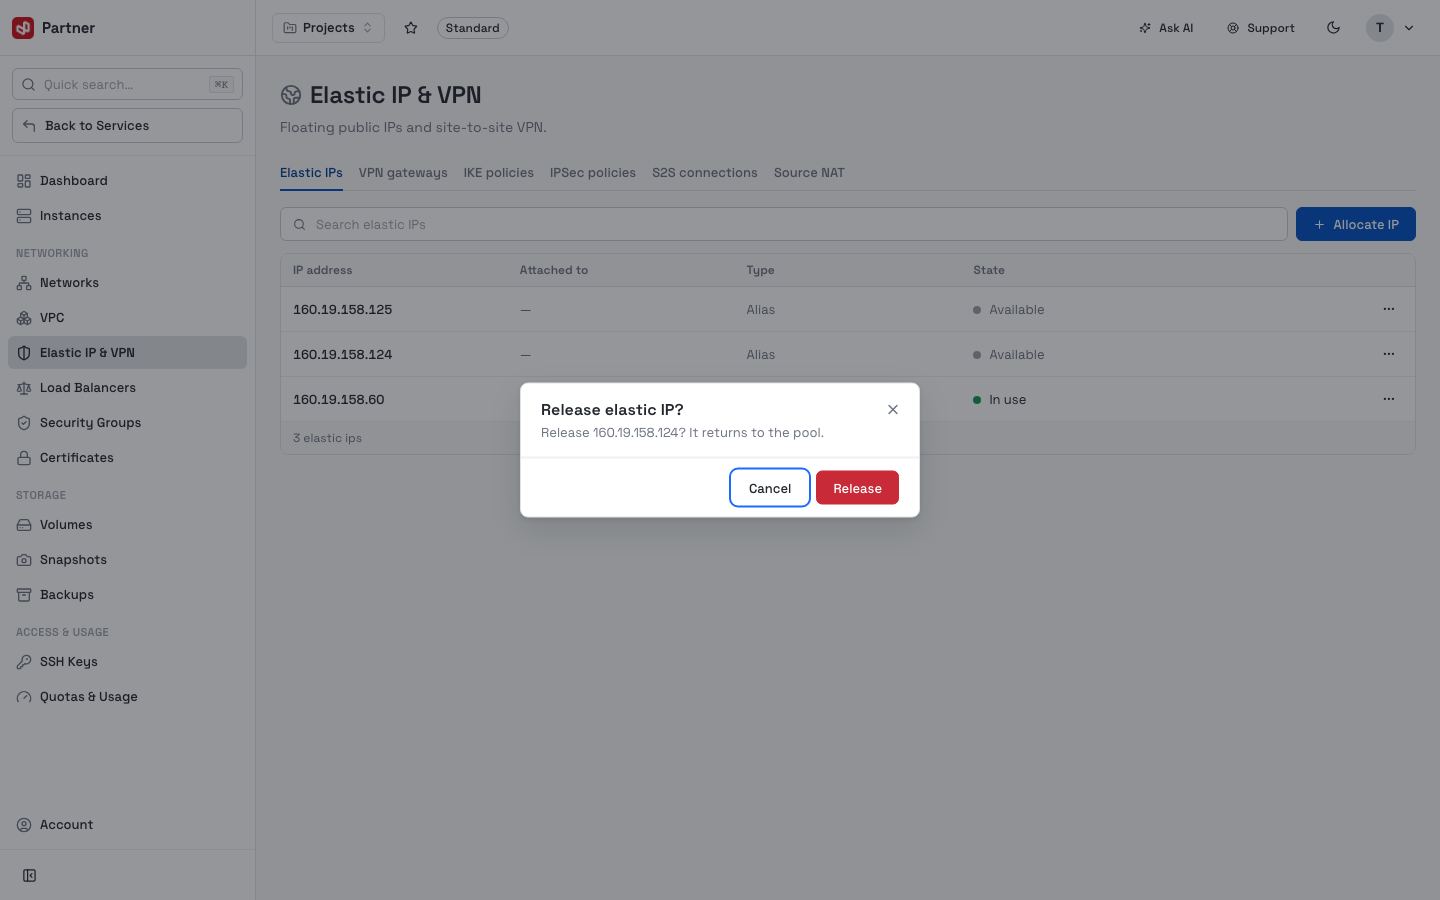The image size is (1440, 900).
Task: Click the 3 elastic ips footer text
Action: tap(328, 438)
